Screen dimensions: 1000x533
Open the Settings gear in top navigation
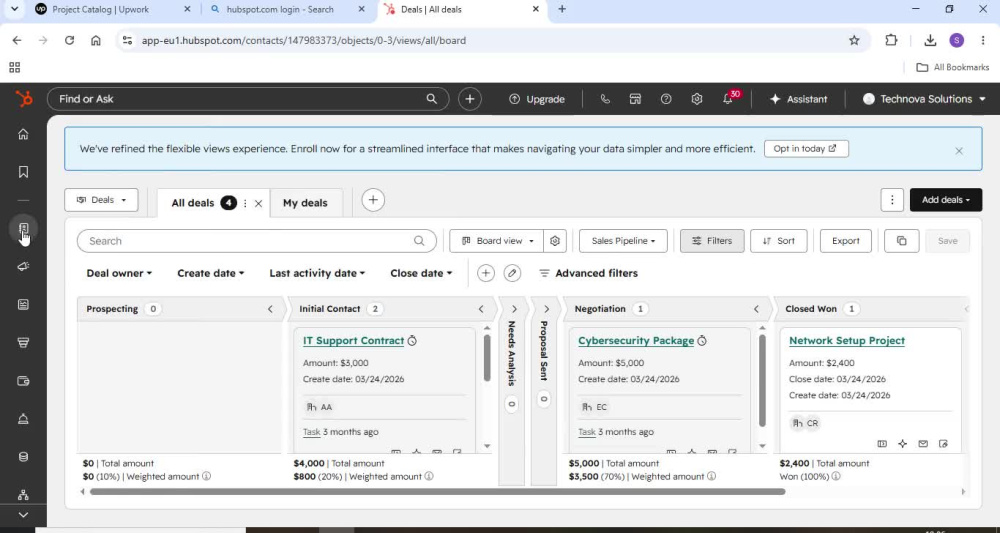[696, 99]
